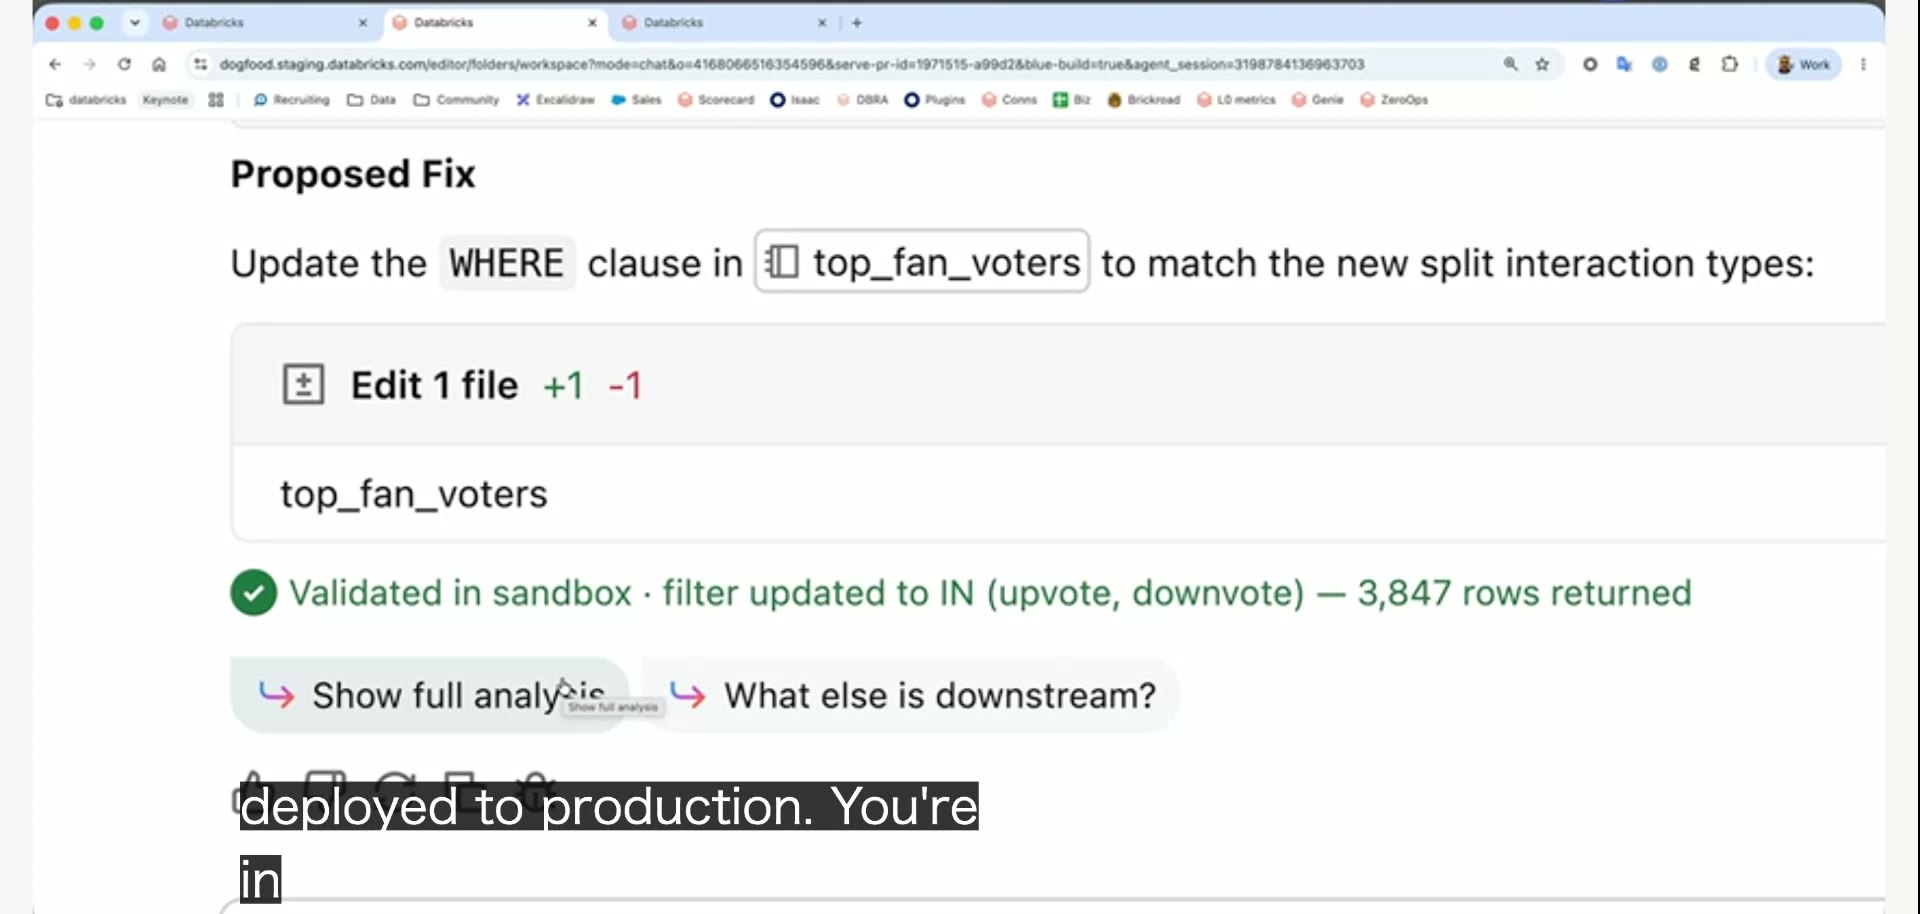Open the browser Extensions puzzle icon
The image size is (1920, 914).
[x=1730, y=64]
